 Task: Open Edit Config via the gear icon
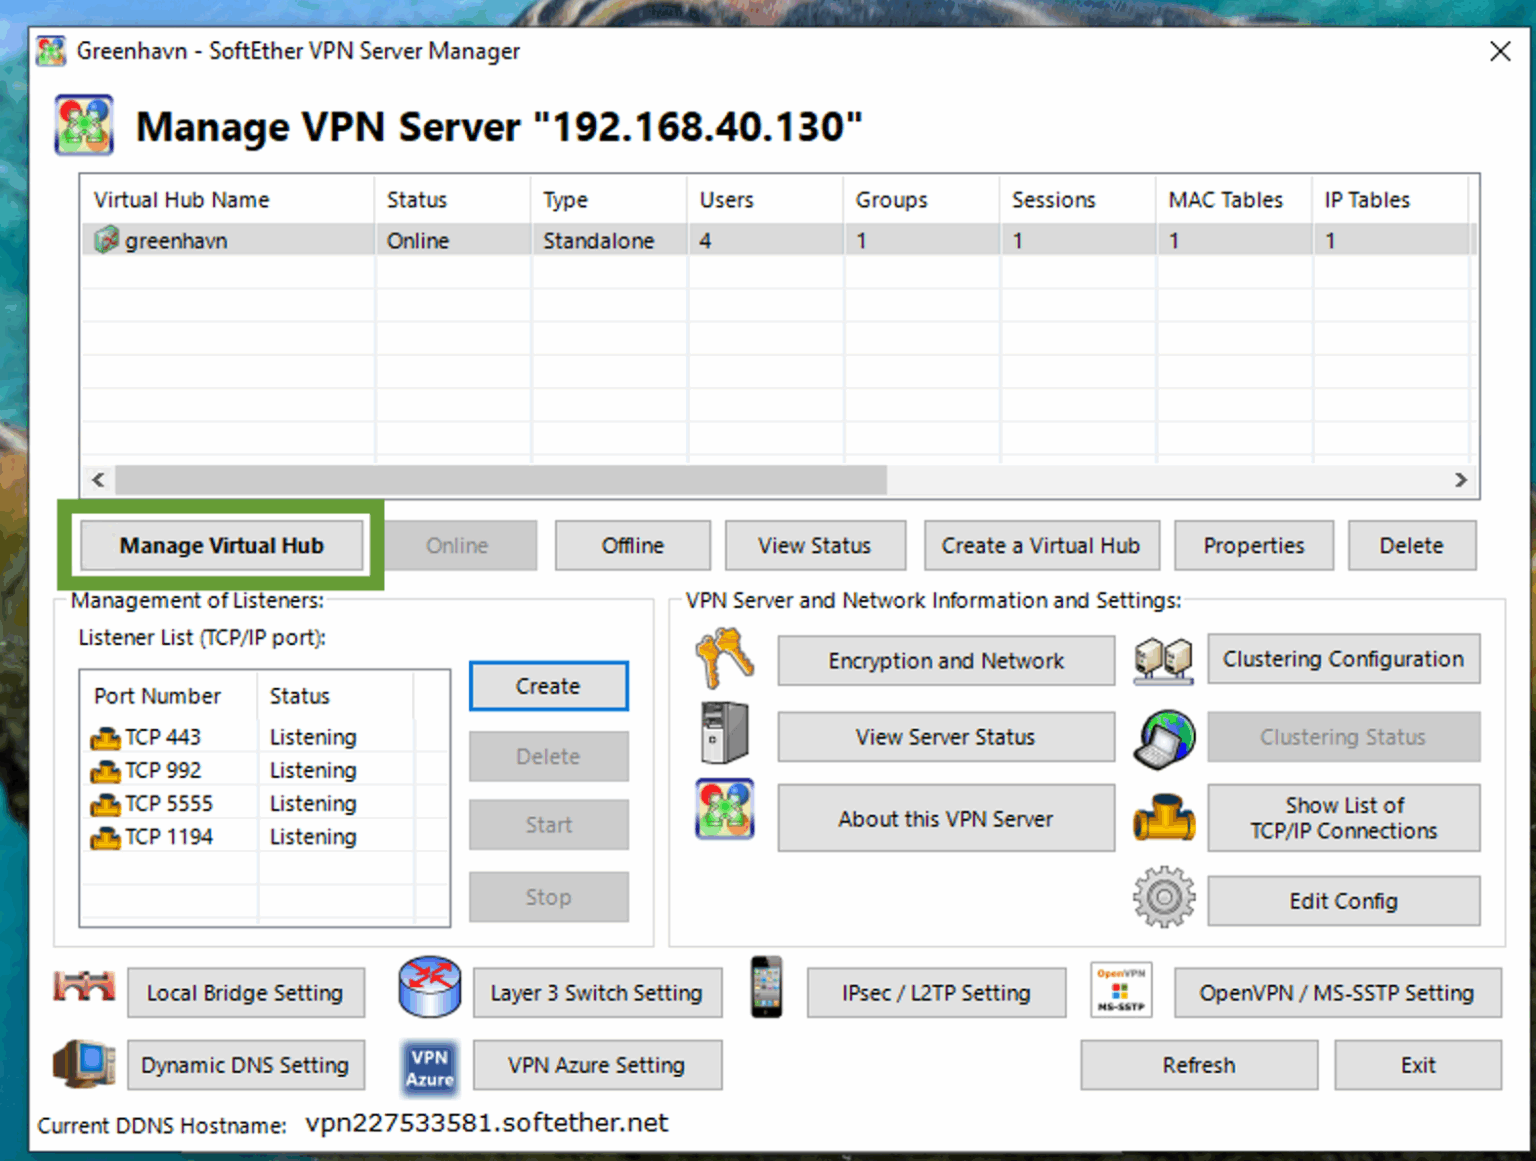click(x=1163, y=898)
